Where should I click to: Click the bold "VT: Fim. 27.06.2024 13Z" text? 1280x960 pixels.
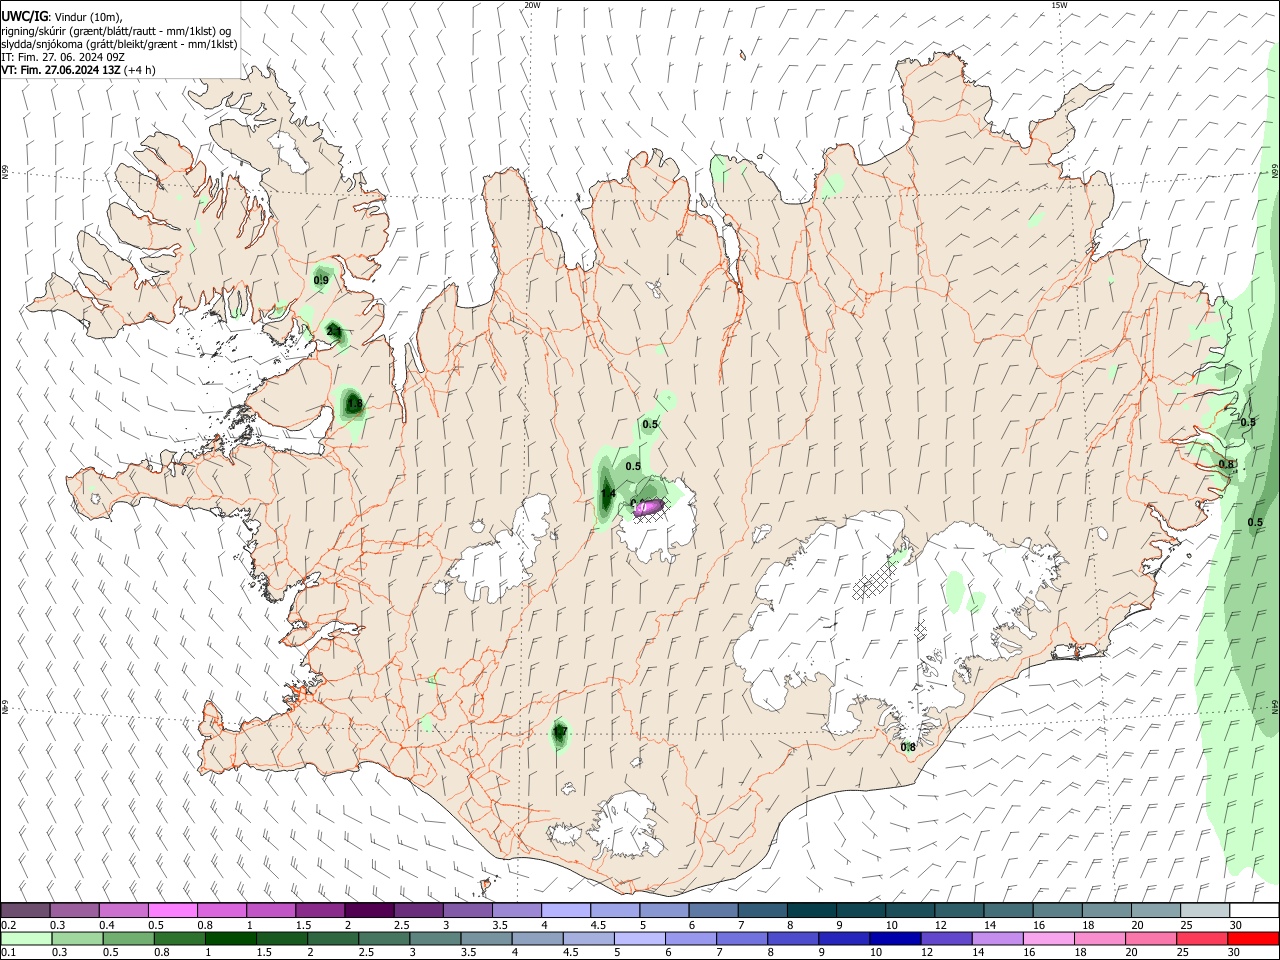pyautogui.click(x=61, y=70)
